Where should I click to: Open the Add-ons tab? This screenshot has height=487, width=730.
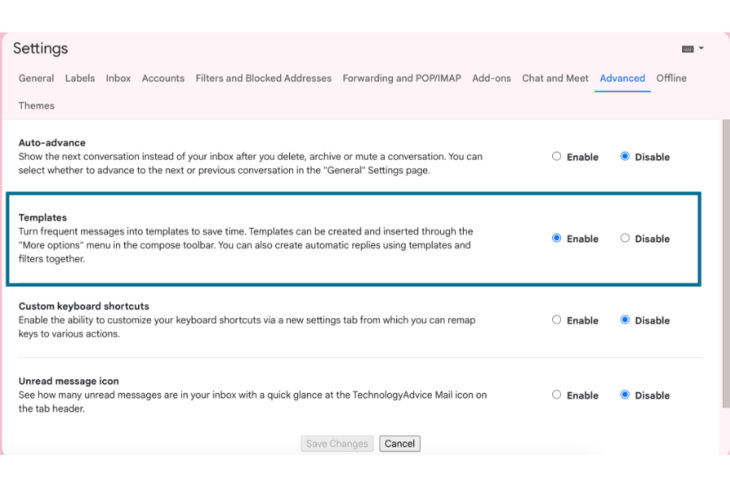pyautogui.click(x=492, y=78)
